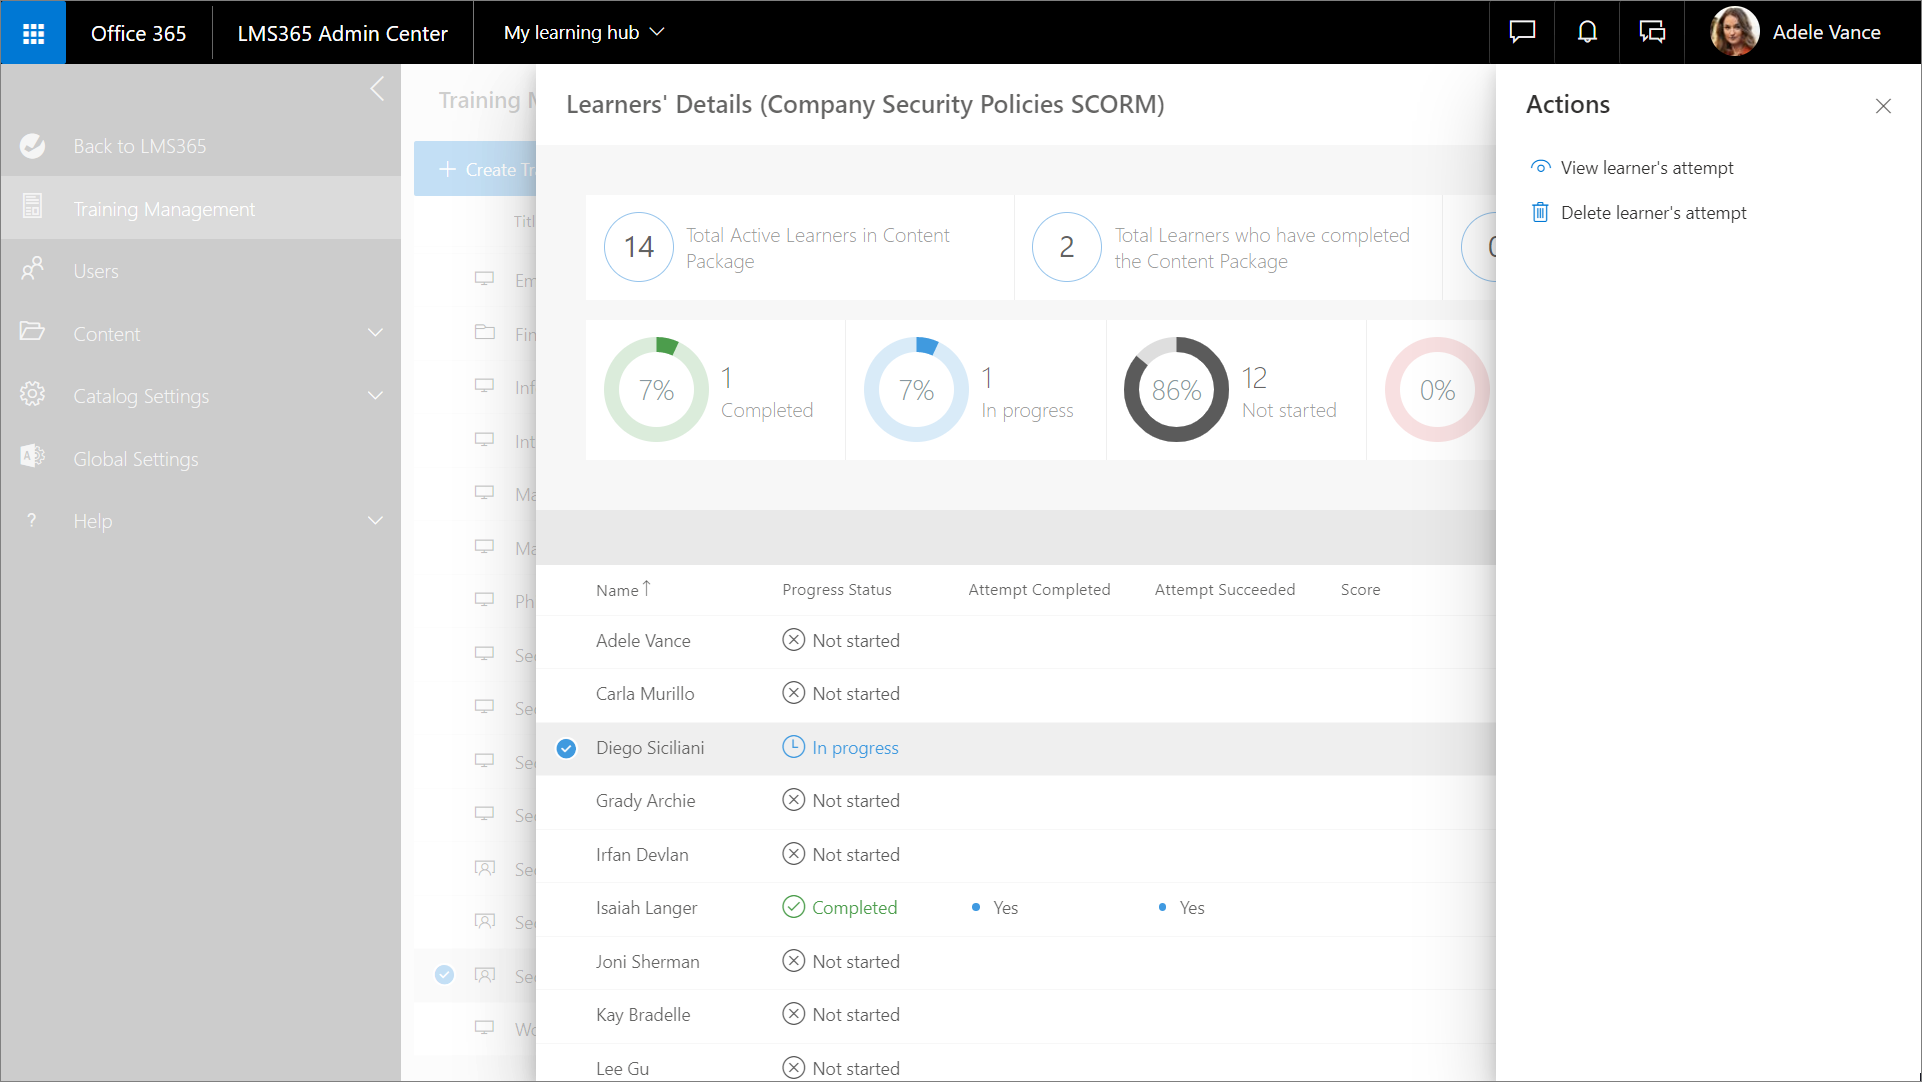Sort by the Name column header
Viewport: 1922px width, 1082px height.
(617, 590)
